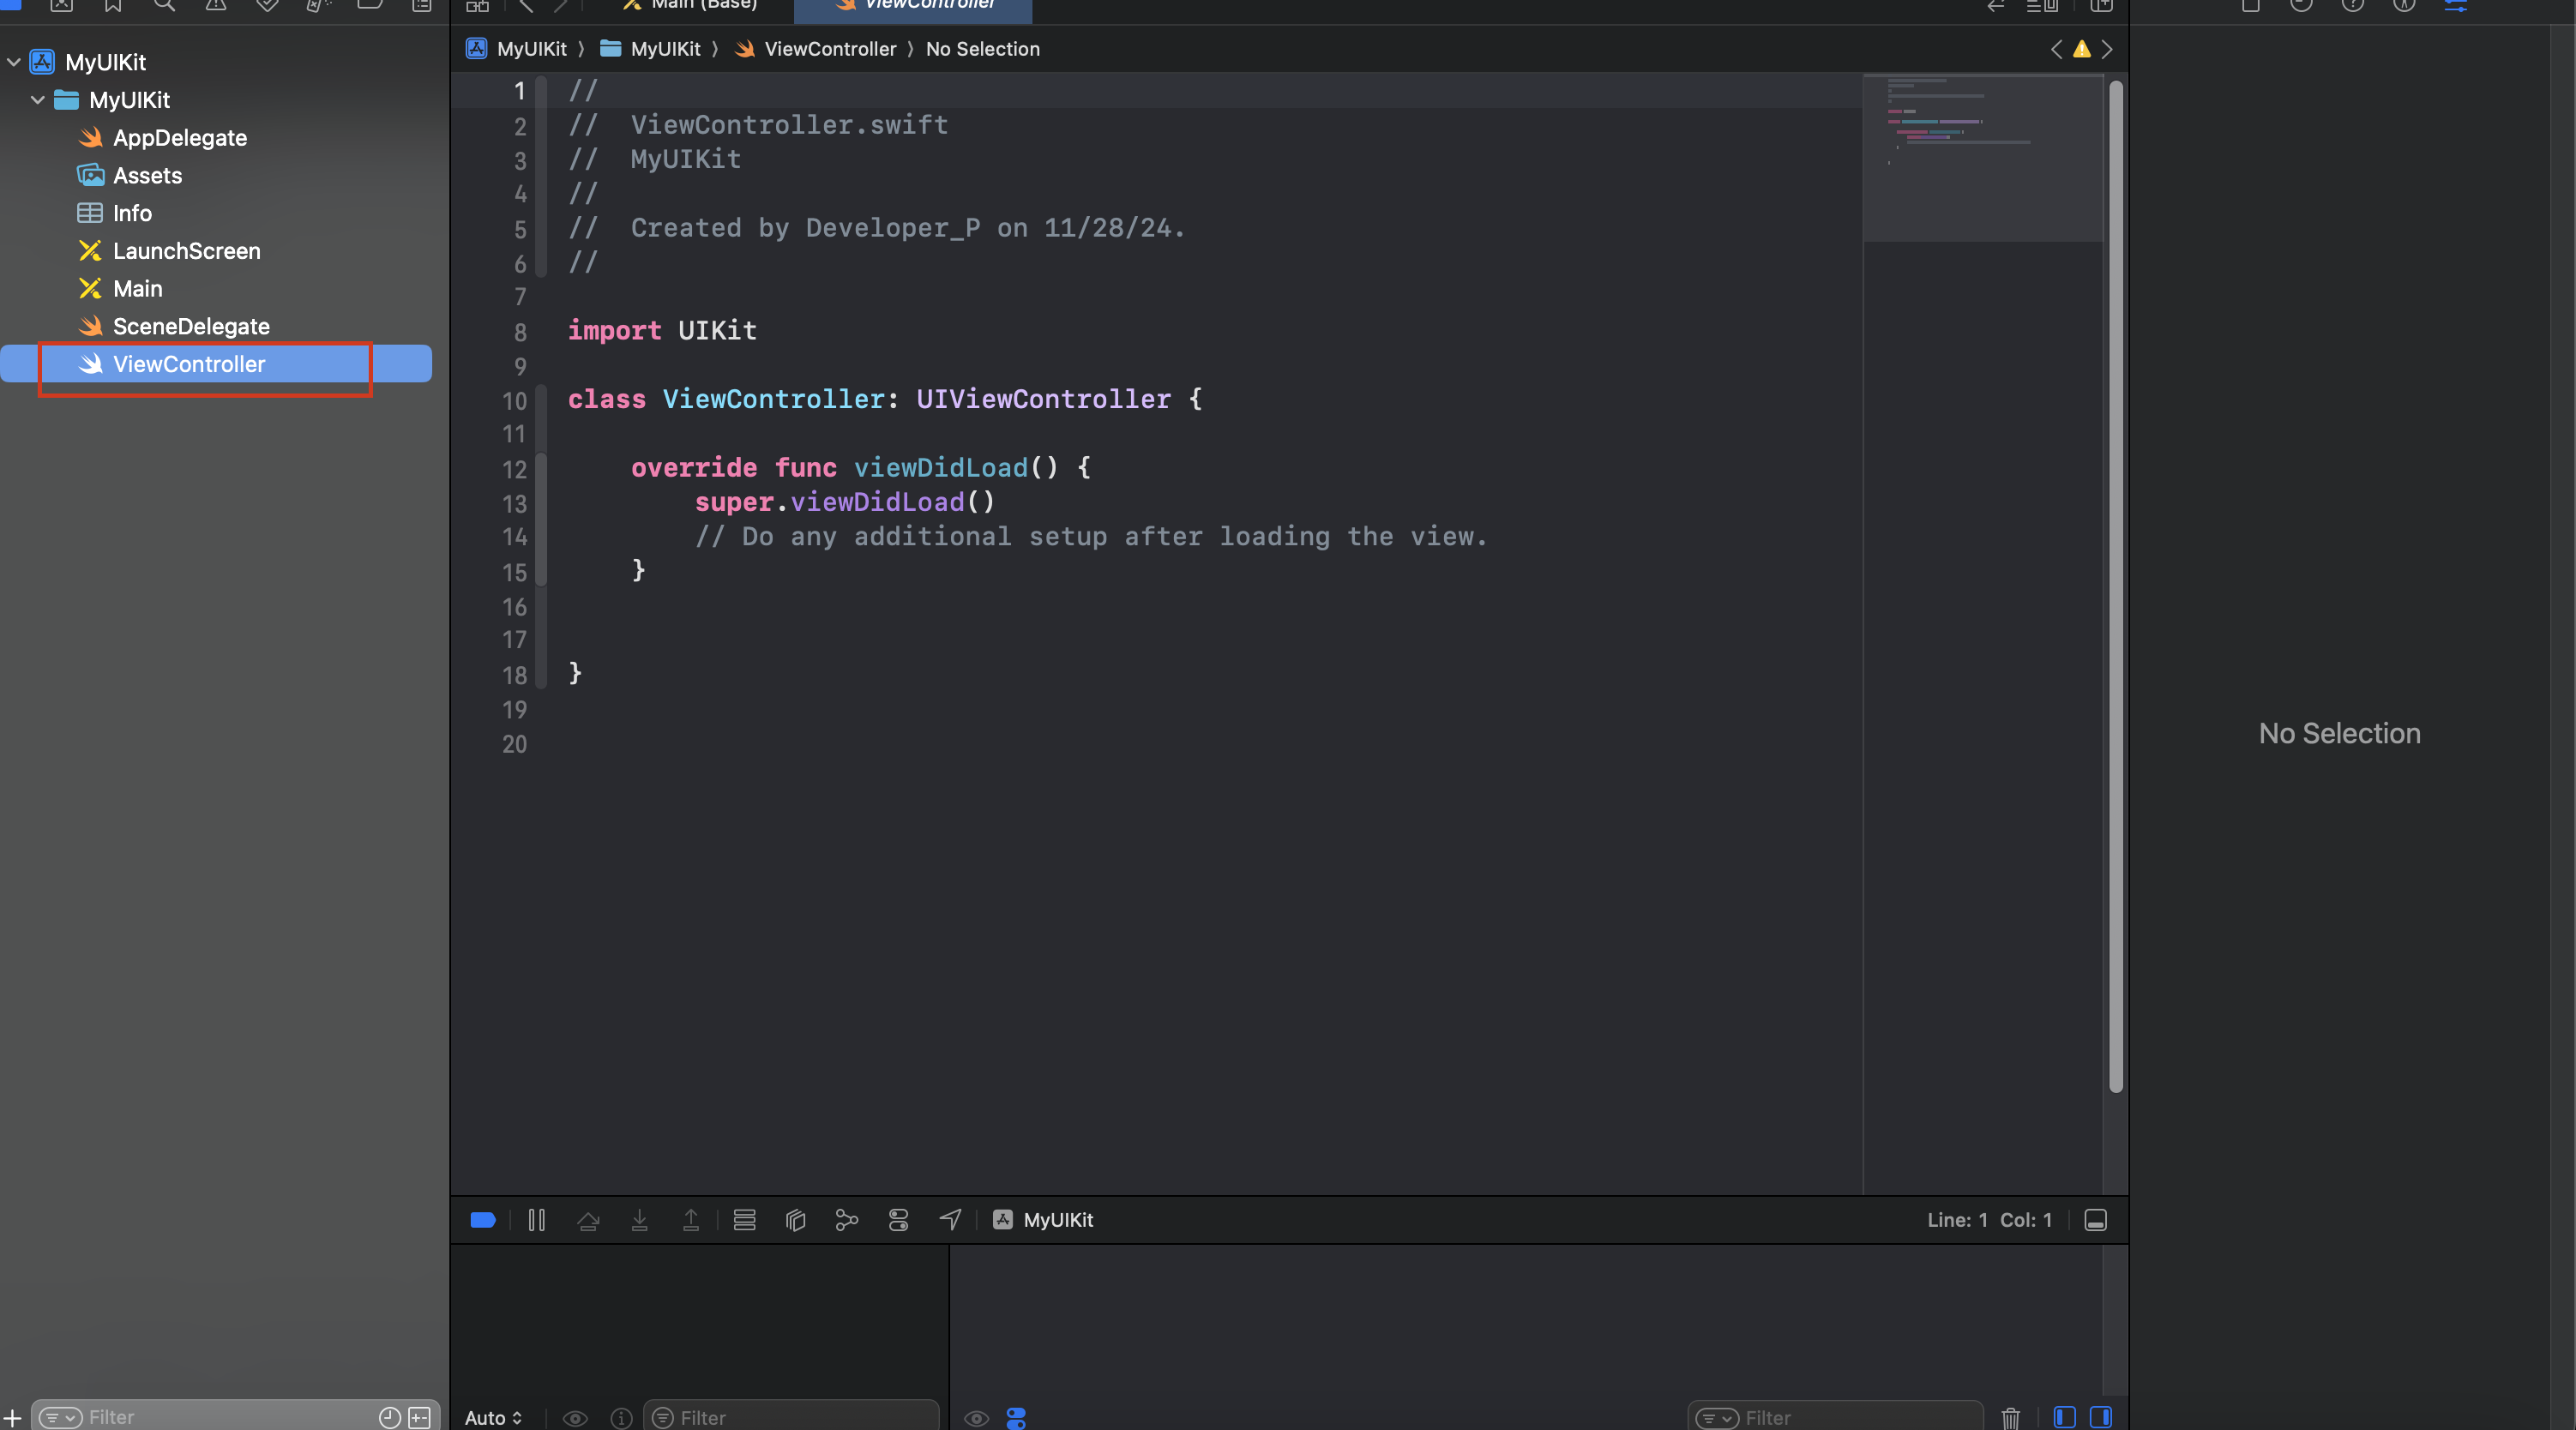Screen dimensions: 2576x1430
Task: Hide the debug area with bottom-right toggle
Action: pos(2095,1220)
